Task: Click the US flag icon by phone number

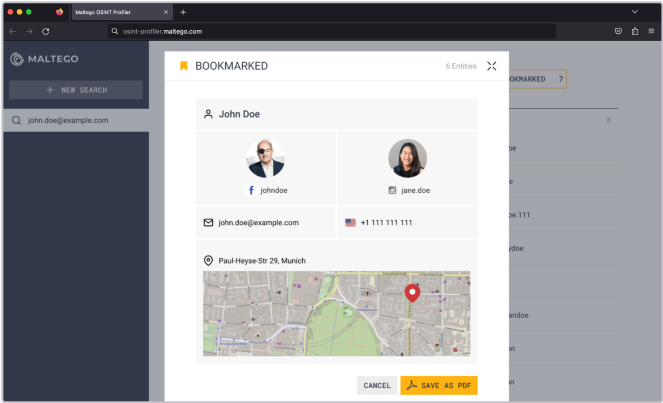Action: (x=350, y=223)
